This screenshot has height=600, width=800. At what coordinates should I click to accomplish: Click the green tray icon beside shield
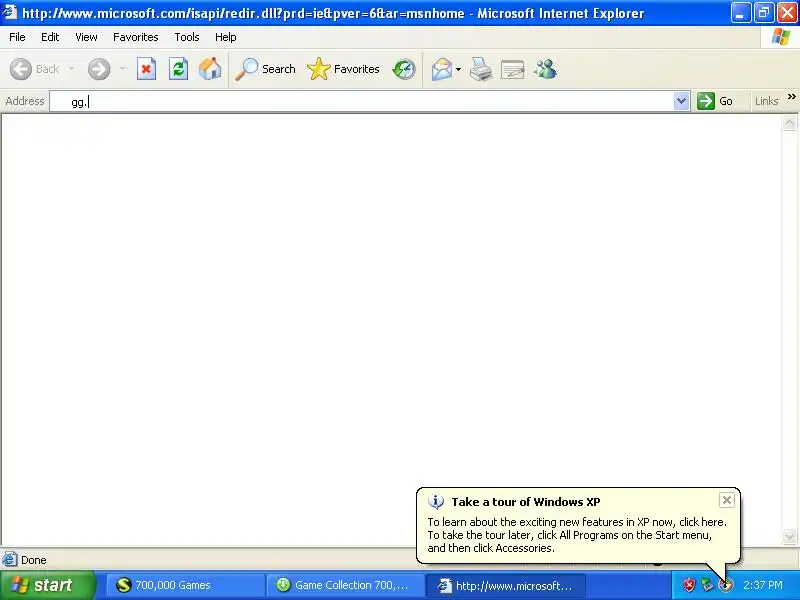tap(707, 585)
